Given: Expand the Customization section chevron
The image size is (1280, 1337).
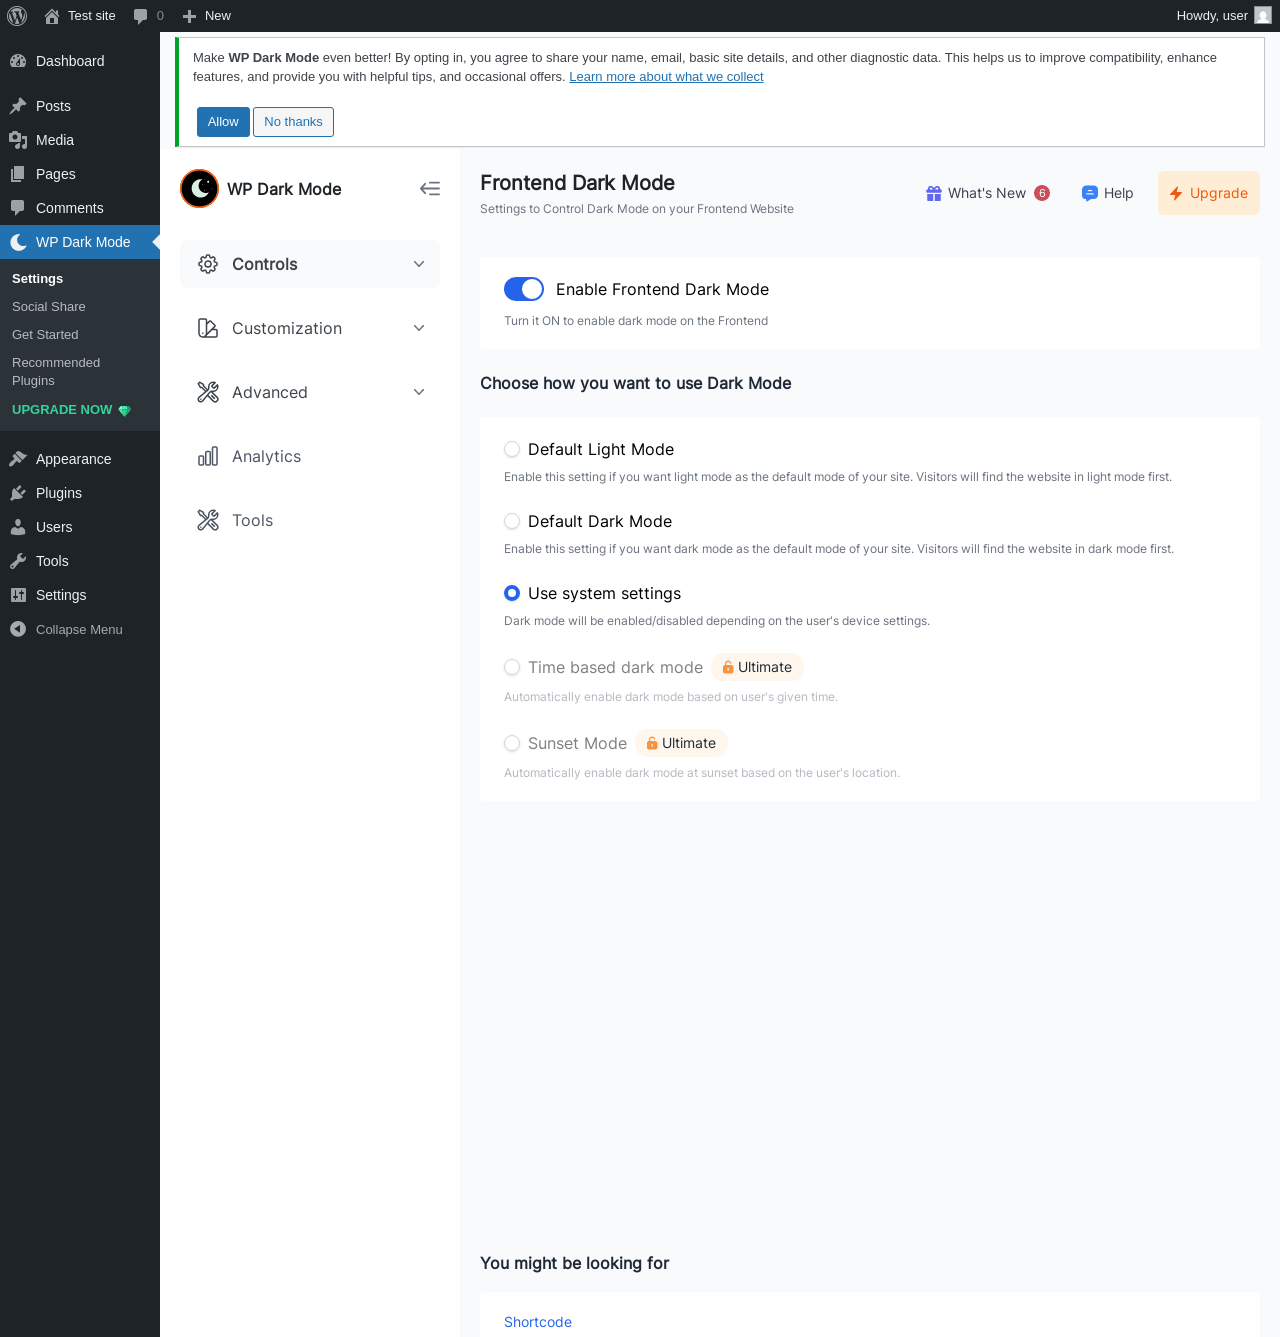Looking at the screenshot, I should (419, 328).
